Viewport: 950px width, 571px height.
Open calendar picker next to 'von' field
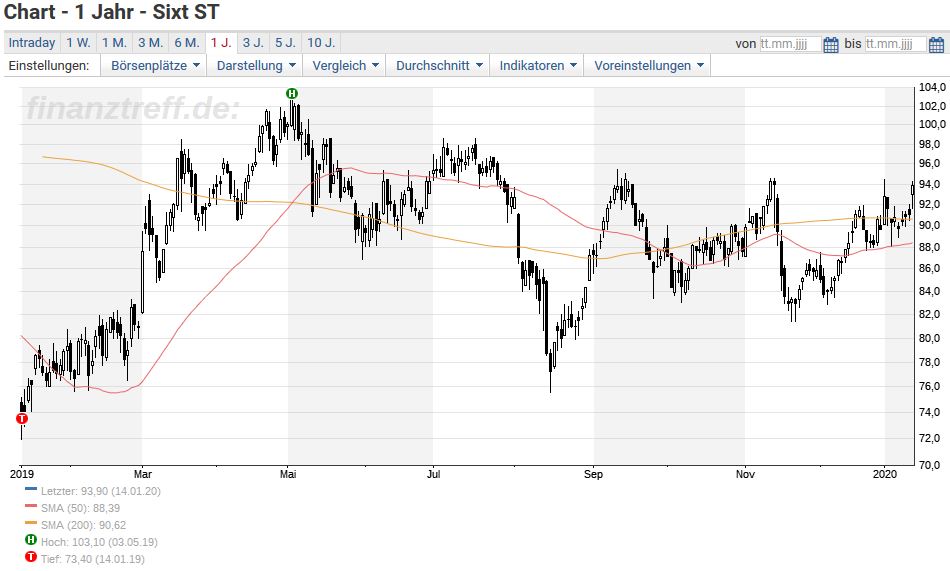(x=831, y=44)
